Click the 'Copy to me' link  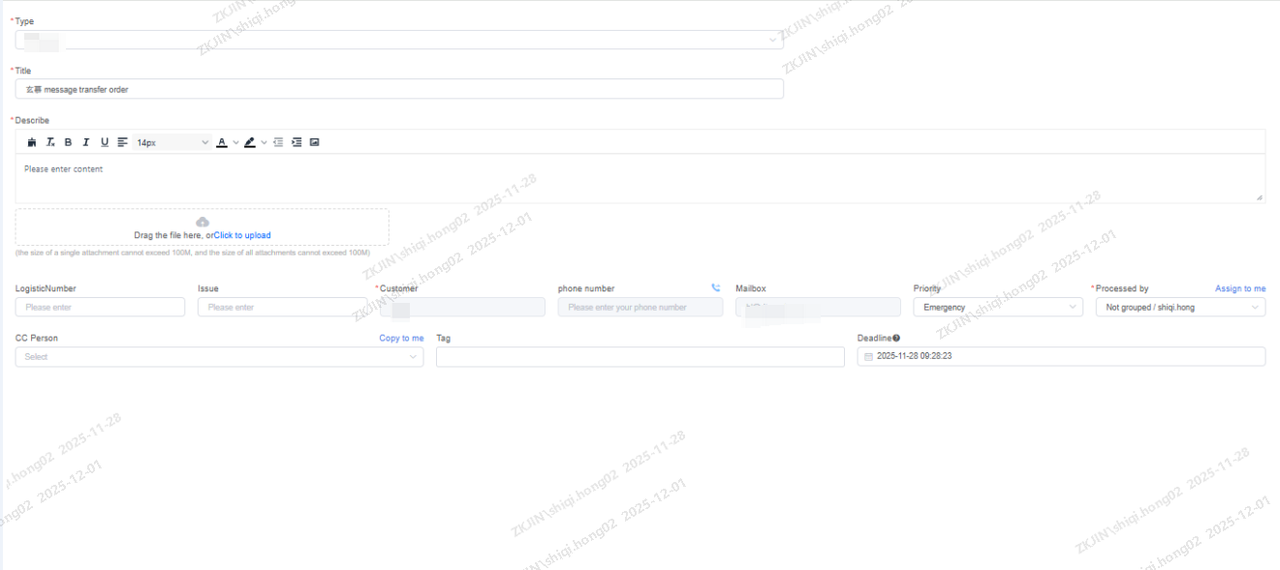401,338
